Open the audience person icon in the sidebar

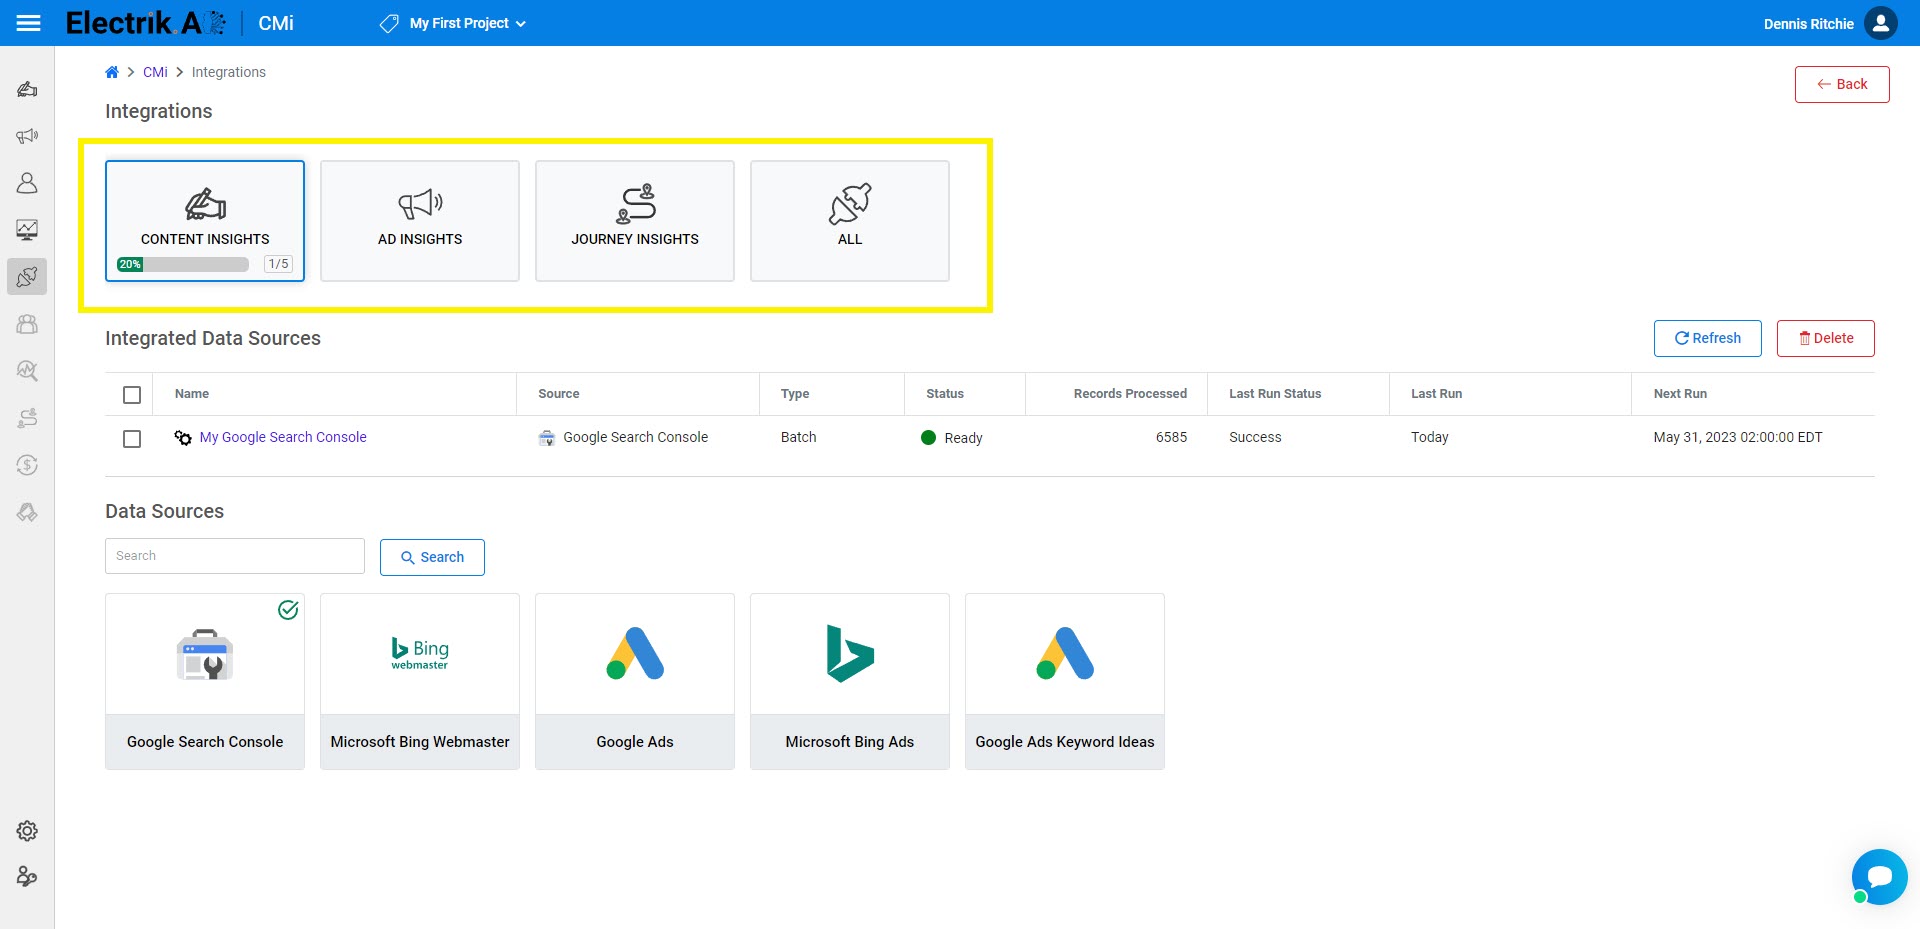pos(27,183)
